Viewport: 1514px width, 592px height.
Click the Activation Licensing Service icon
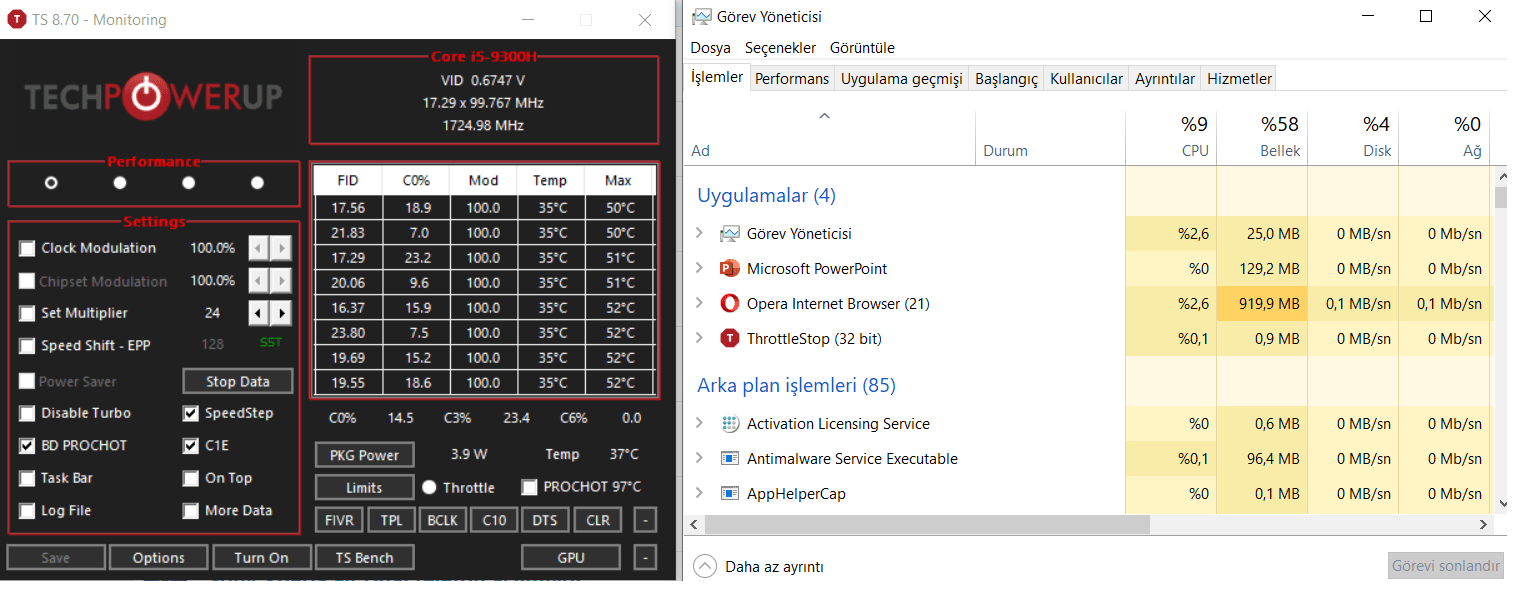[729, 424]
